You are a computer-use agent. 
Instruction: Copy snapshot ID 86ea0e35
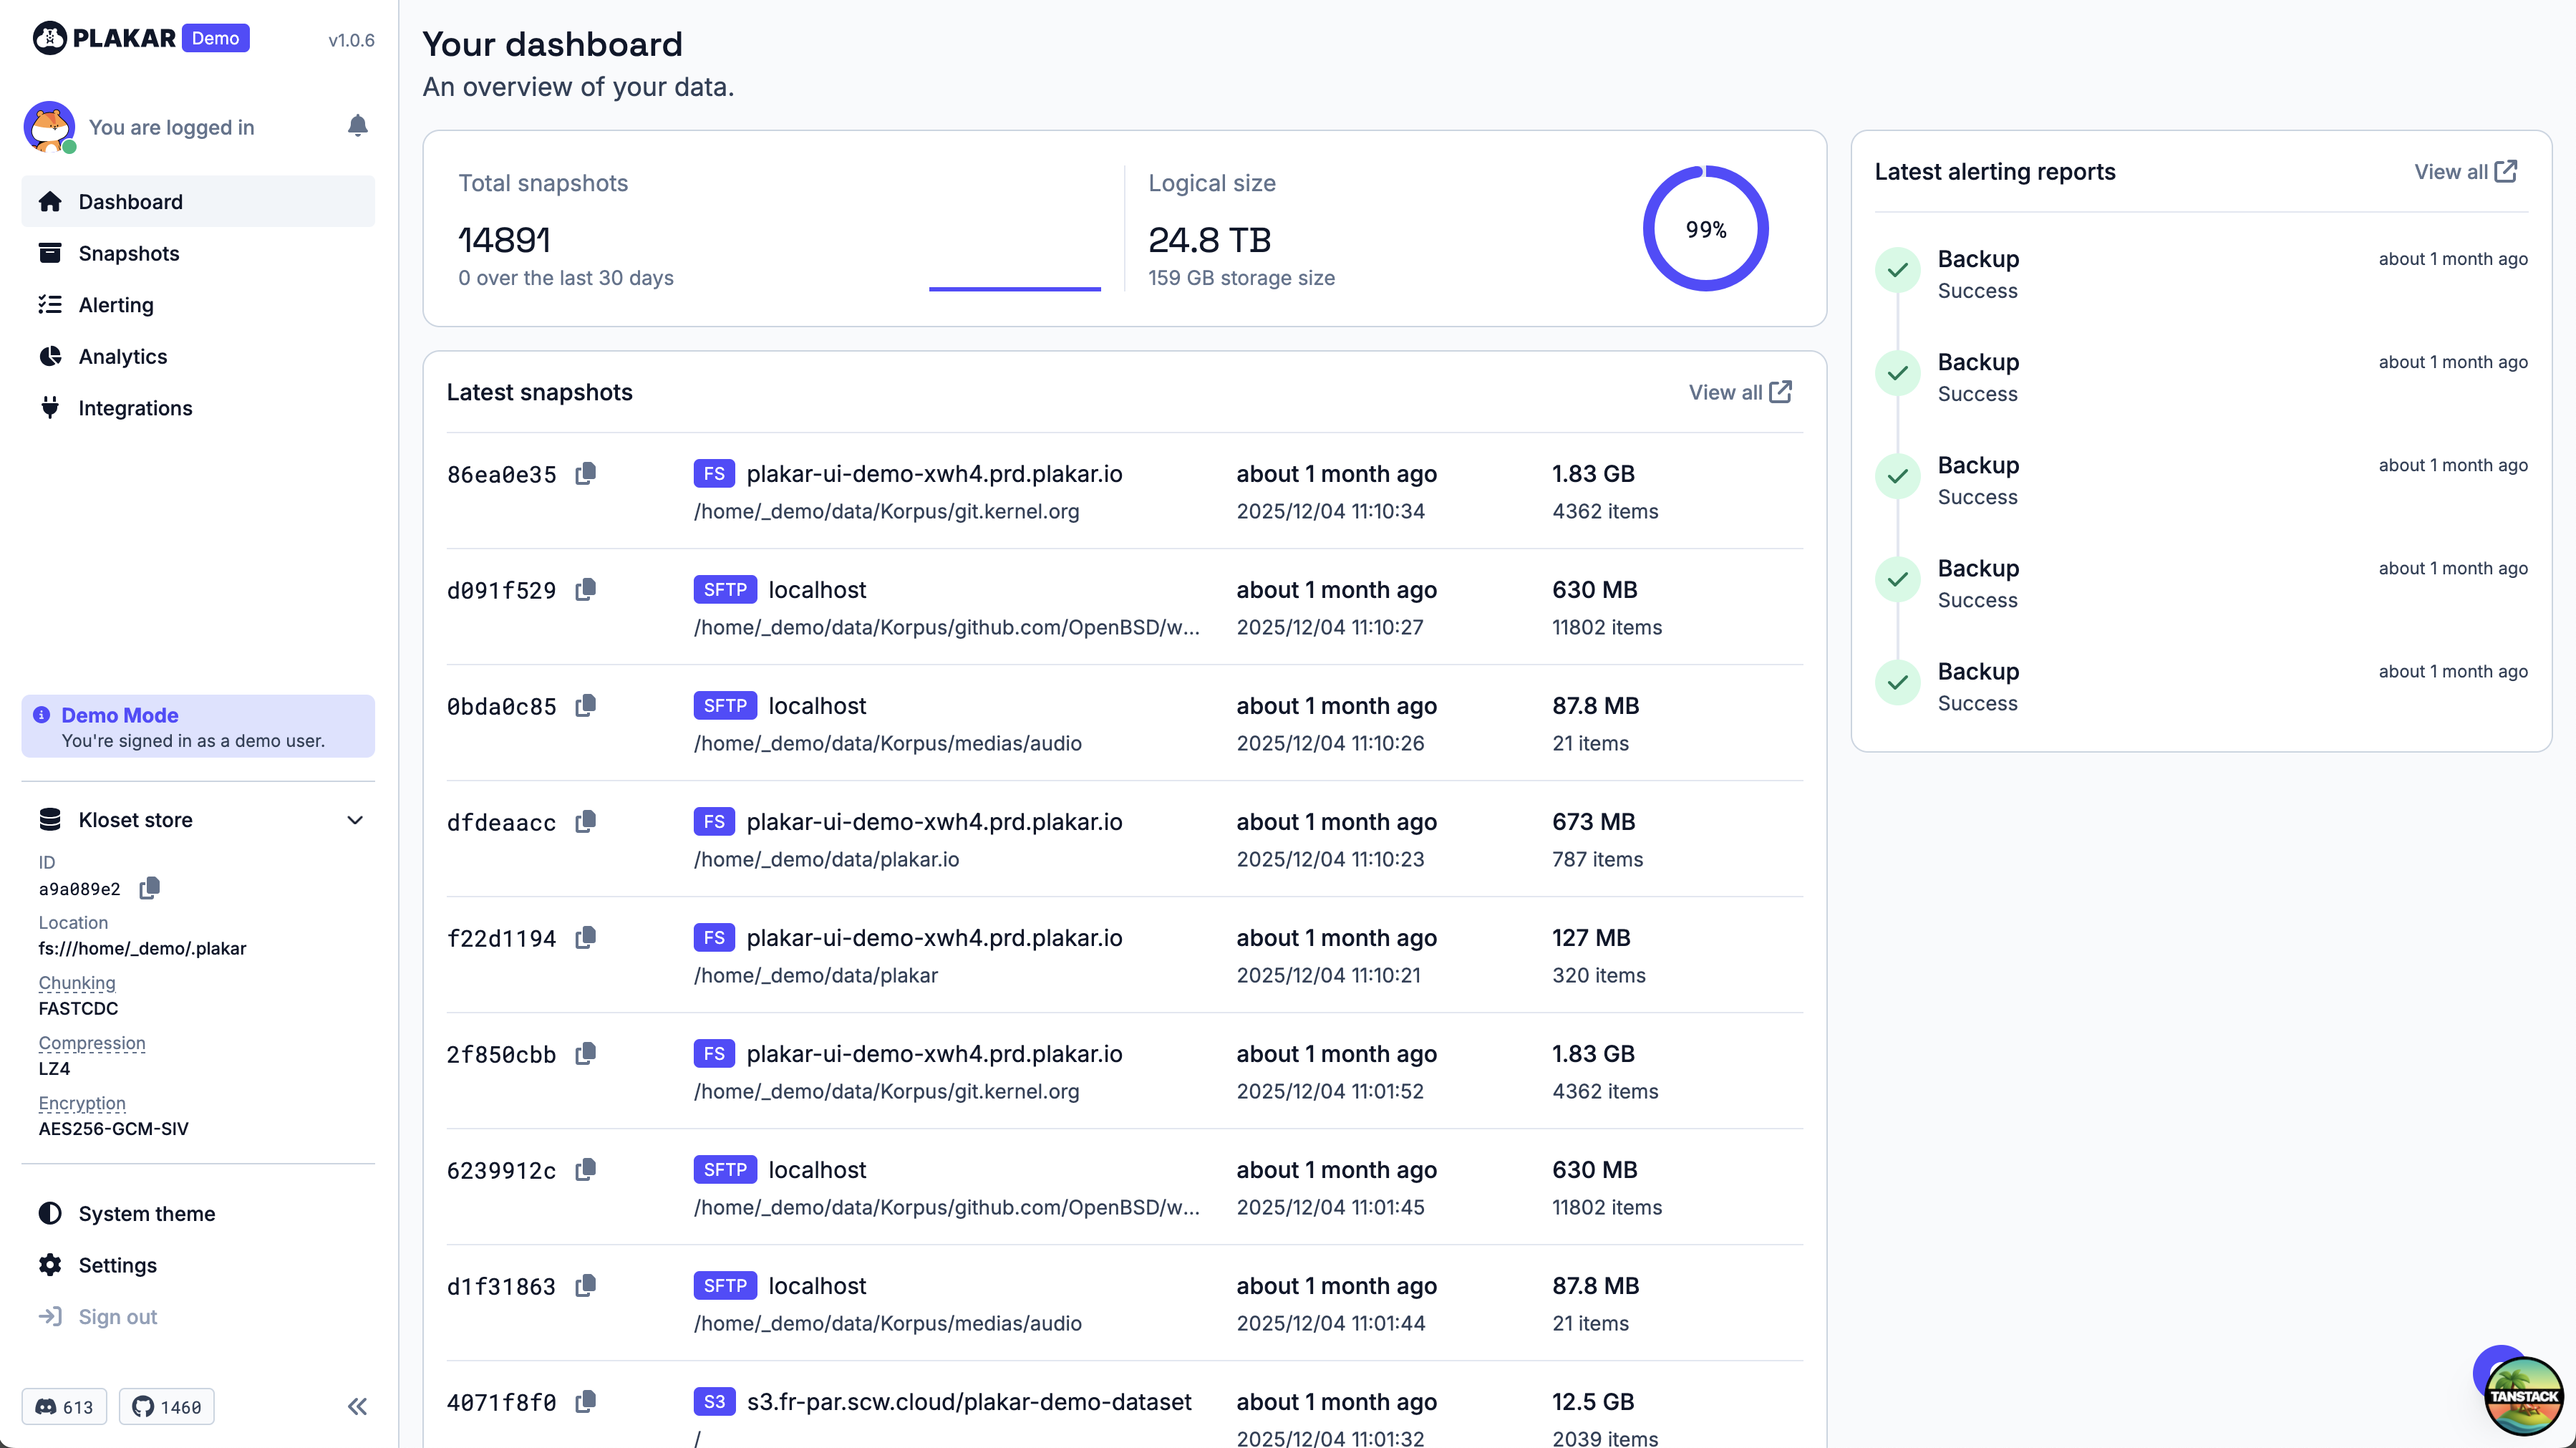pyautogui.click(x=586, y=473)
